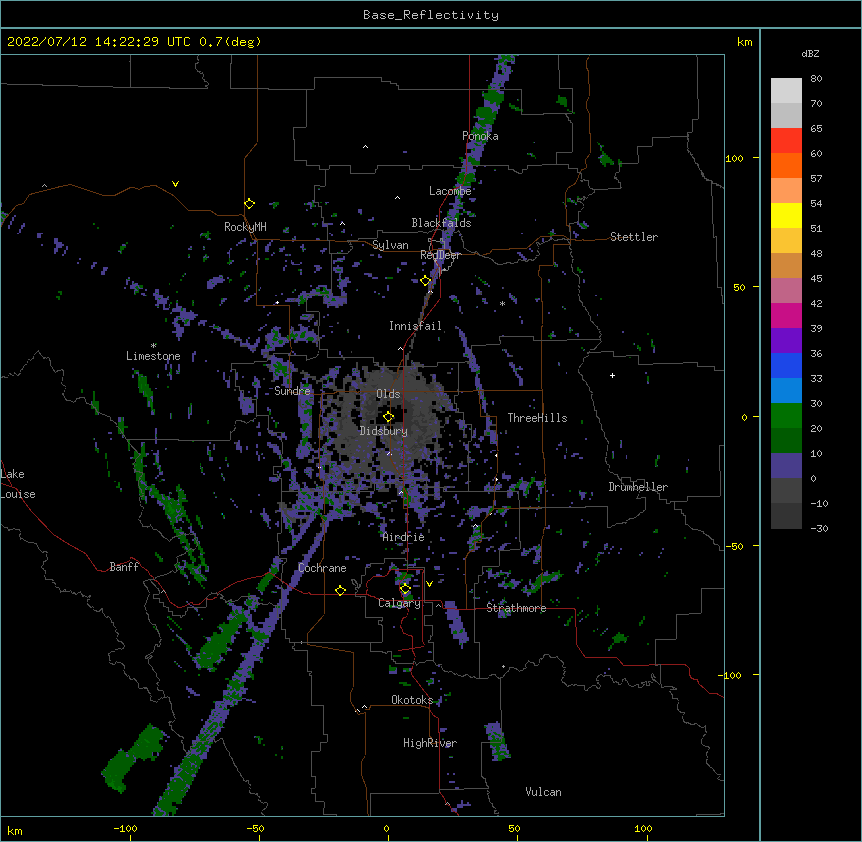Select the Banff map label

[124, 567]
